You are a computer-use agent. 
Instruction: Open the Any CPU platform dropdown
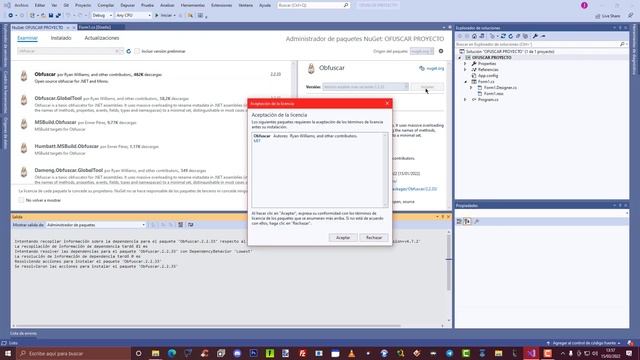click(133, 16)
